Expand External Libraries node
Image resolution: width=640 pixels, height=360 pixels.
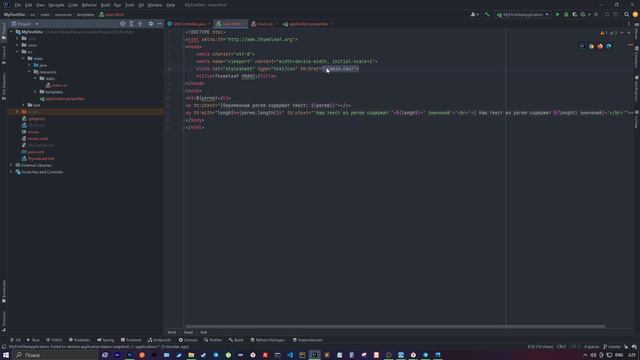click(x=11, y=165)
